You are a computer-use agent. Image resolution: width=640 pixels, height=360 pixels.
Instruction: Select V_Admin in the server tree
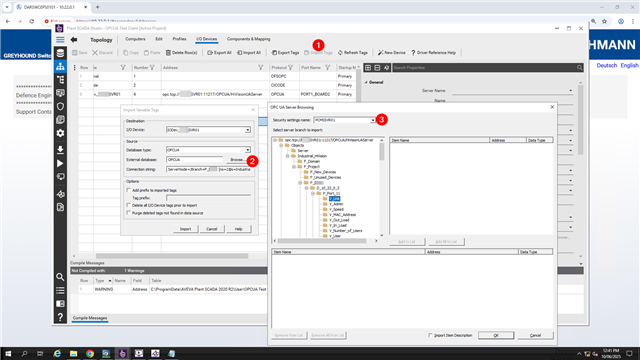pos(336,204)
